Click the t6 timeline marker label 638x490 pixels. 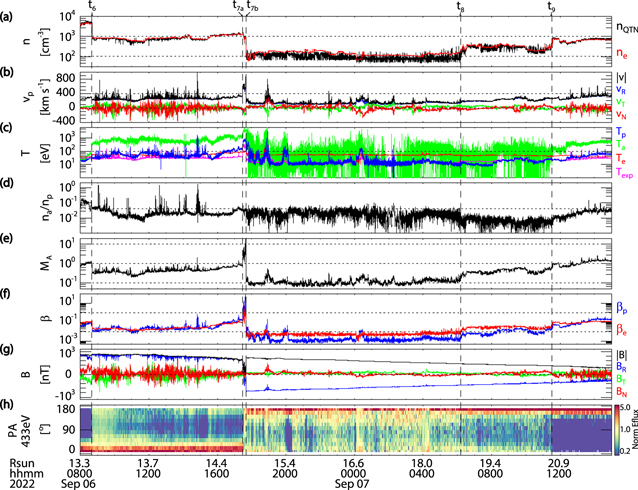coord(92,6)
